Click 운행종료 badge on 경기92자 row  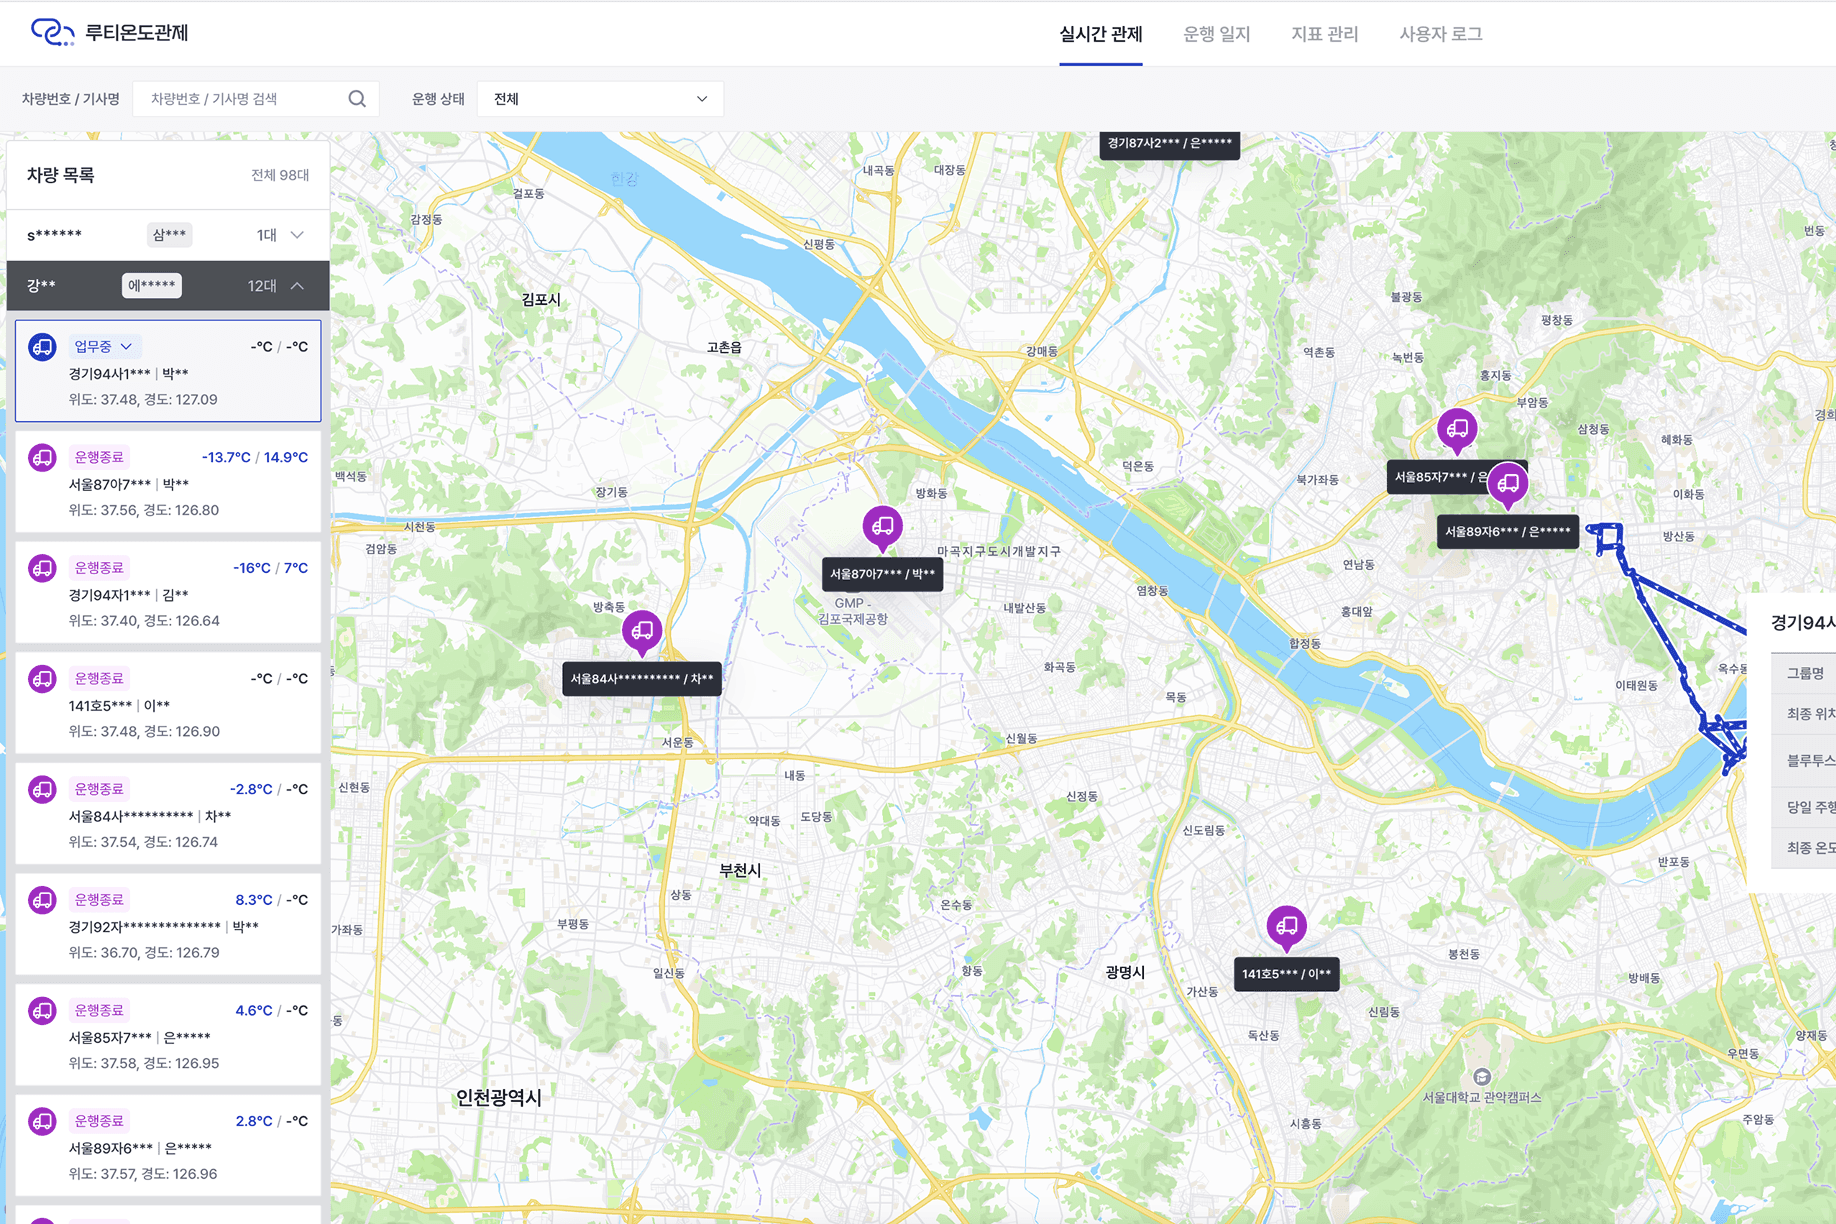(99, 900)
